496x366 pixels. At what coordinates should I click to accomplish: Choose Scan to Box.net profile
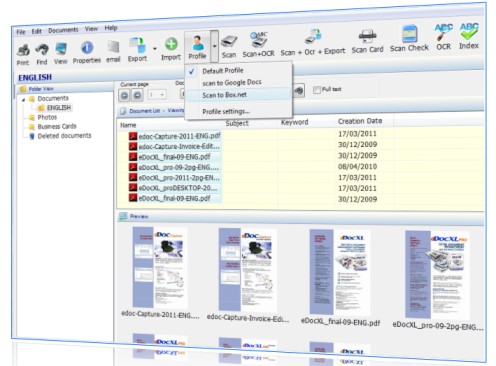(224, 95)
